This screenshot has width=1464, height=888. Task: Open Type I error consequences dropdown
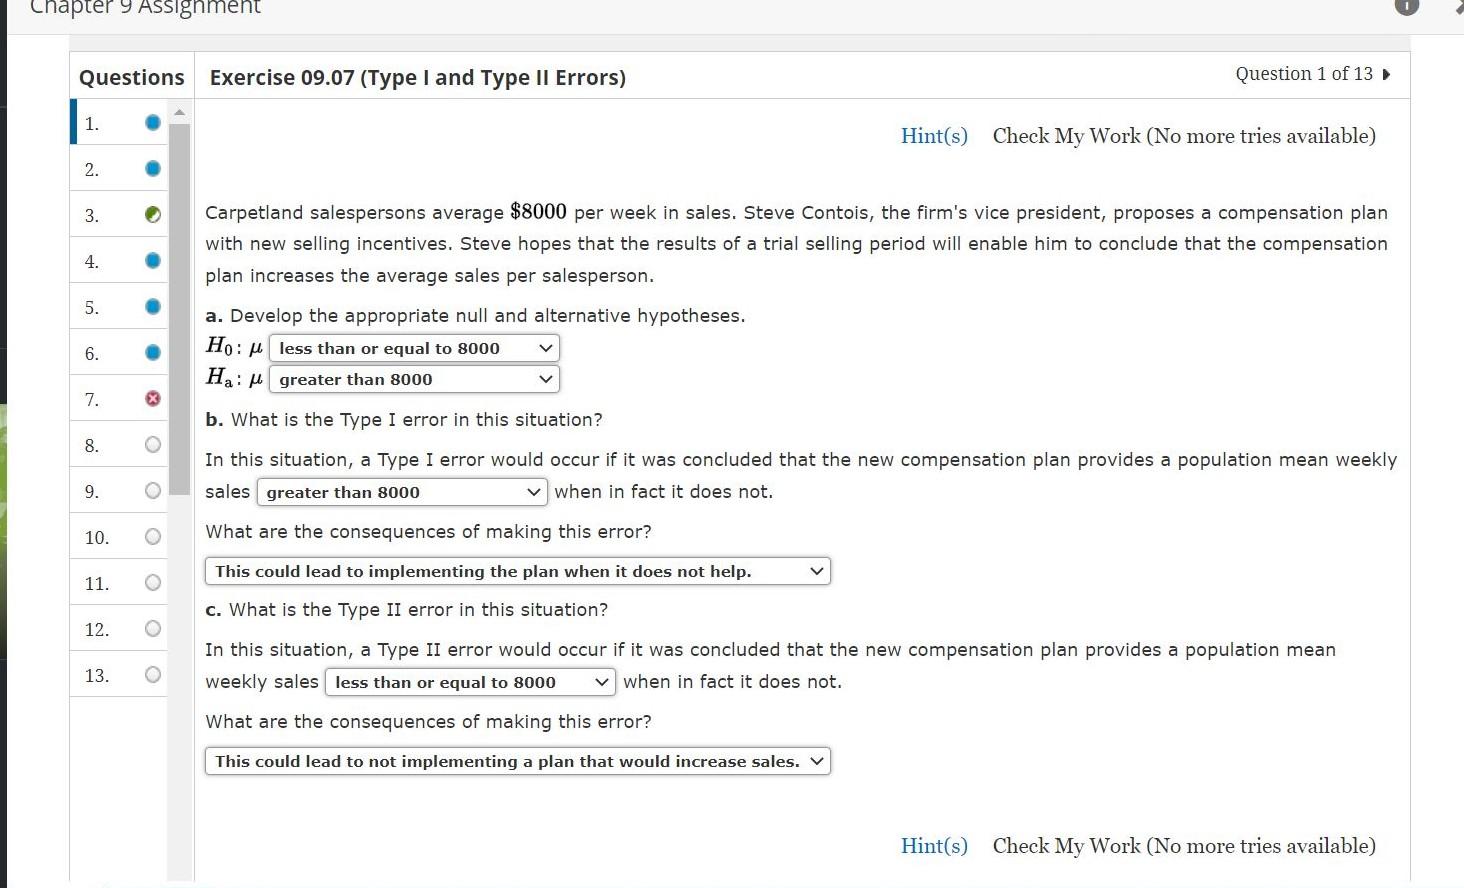click(517, 572)
